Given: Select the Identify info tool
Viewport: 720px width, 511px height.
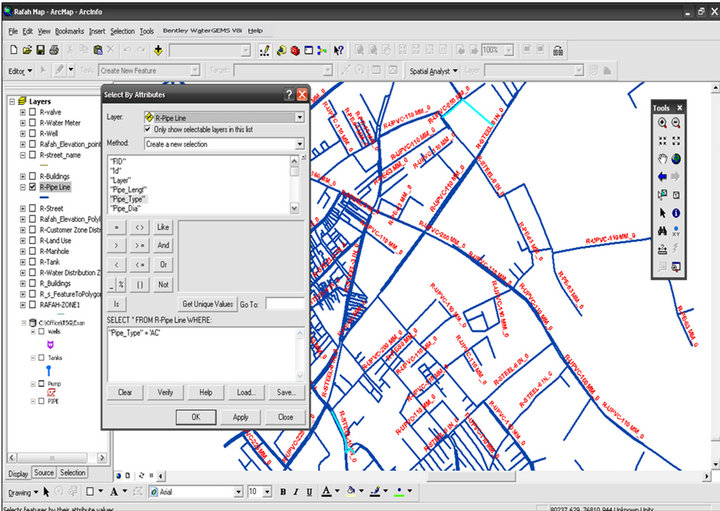Looking at the screenshot, I should pos(676,213).
